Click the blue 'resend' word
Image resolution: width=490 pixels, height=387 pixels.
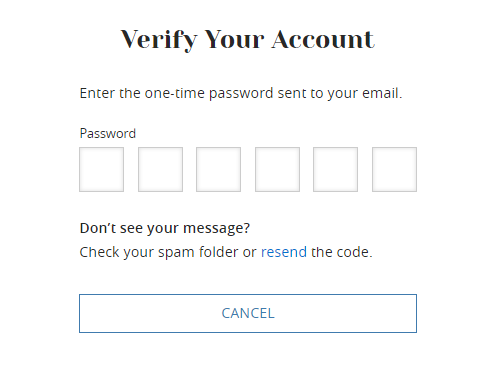pos(284,252)
